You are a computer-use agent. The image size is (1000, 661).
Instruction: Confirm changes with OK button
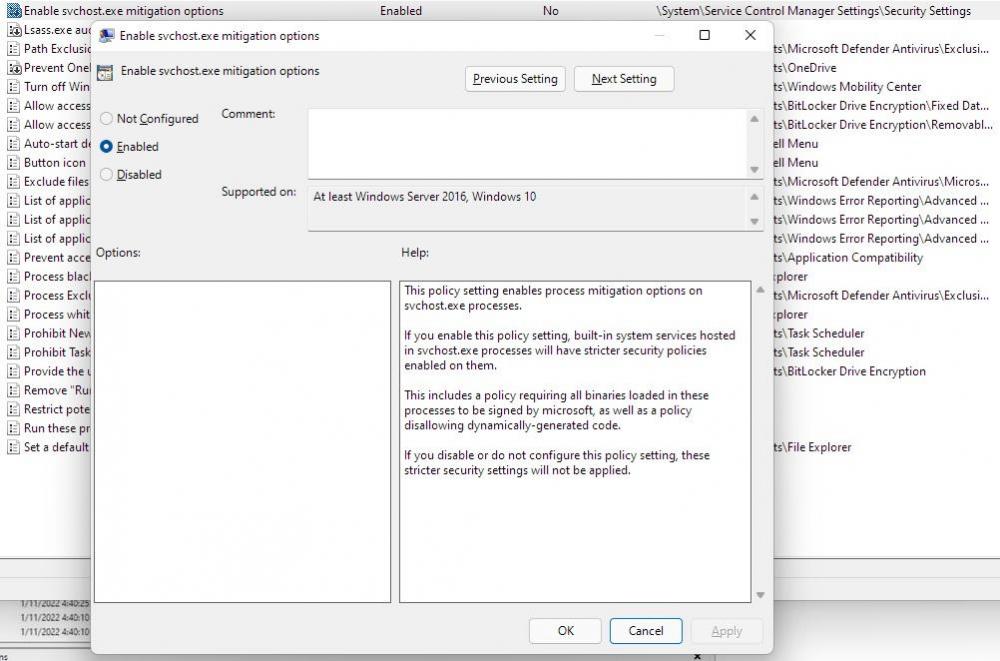(x=565, y=631)
